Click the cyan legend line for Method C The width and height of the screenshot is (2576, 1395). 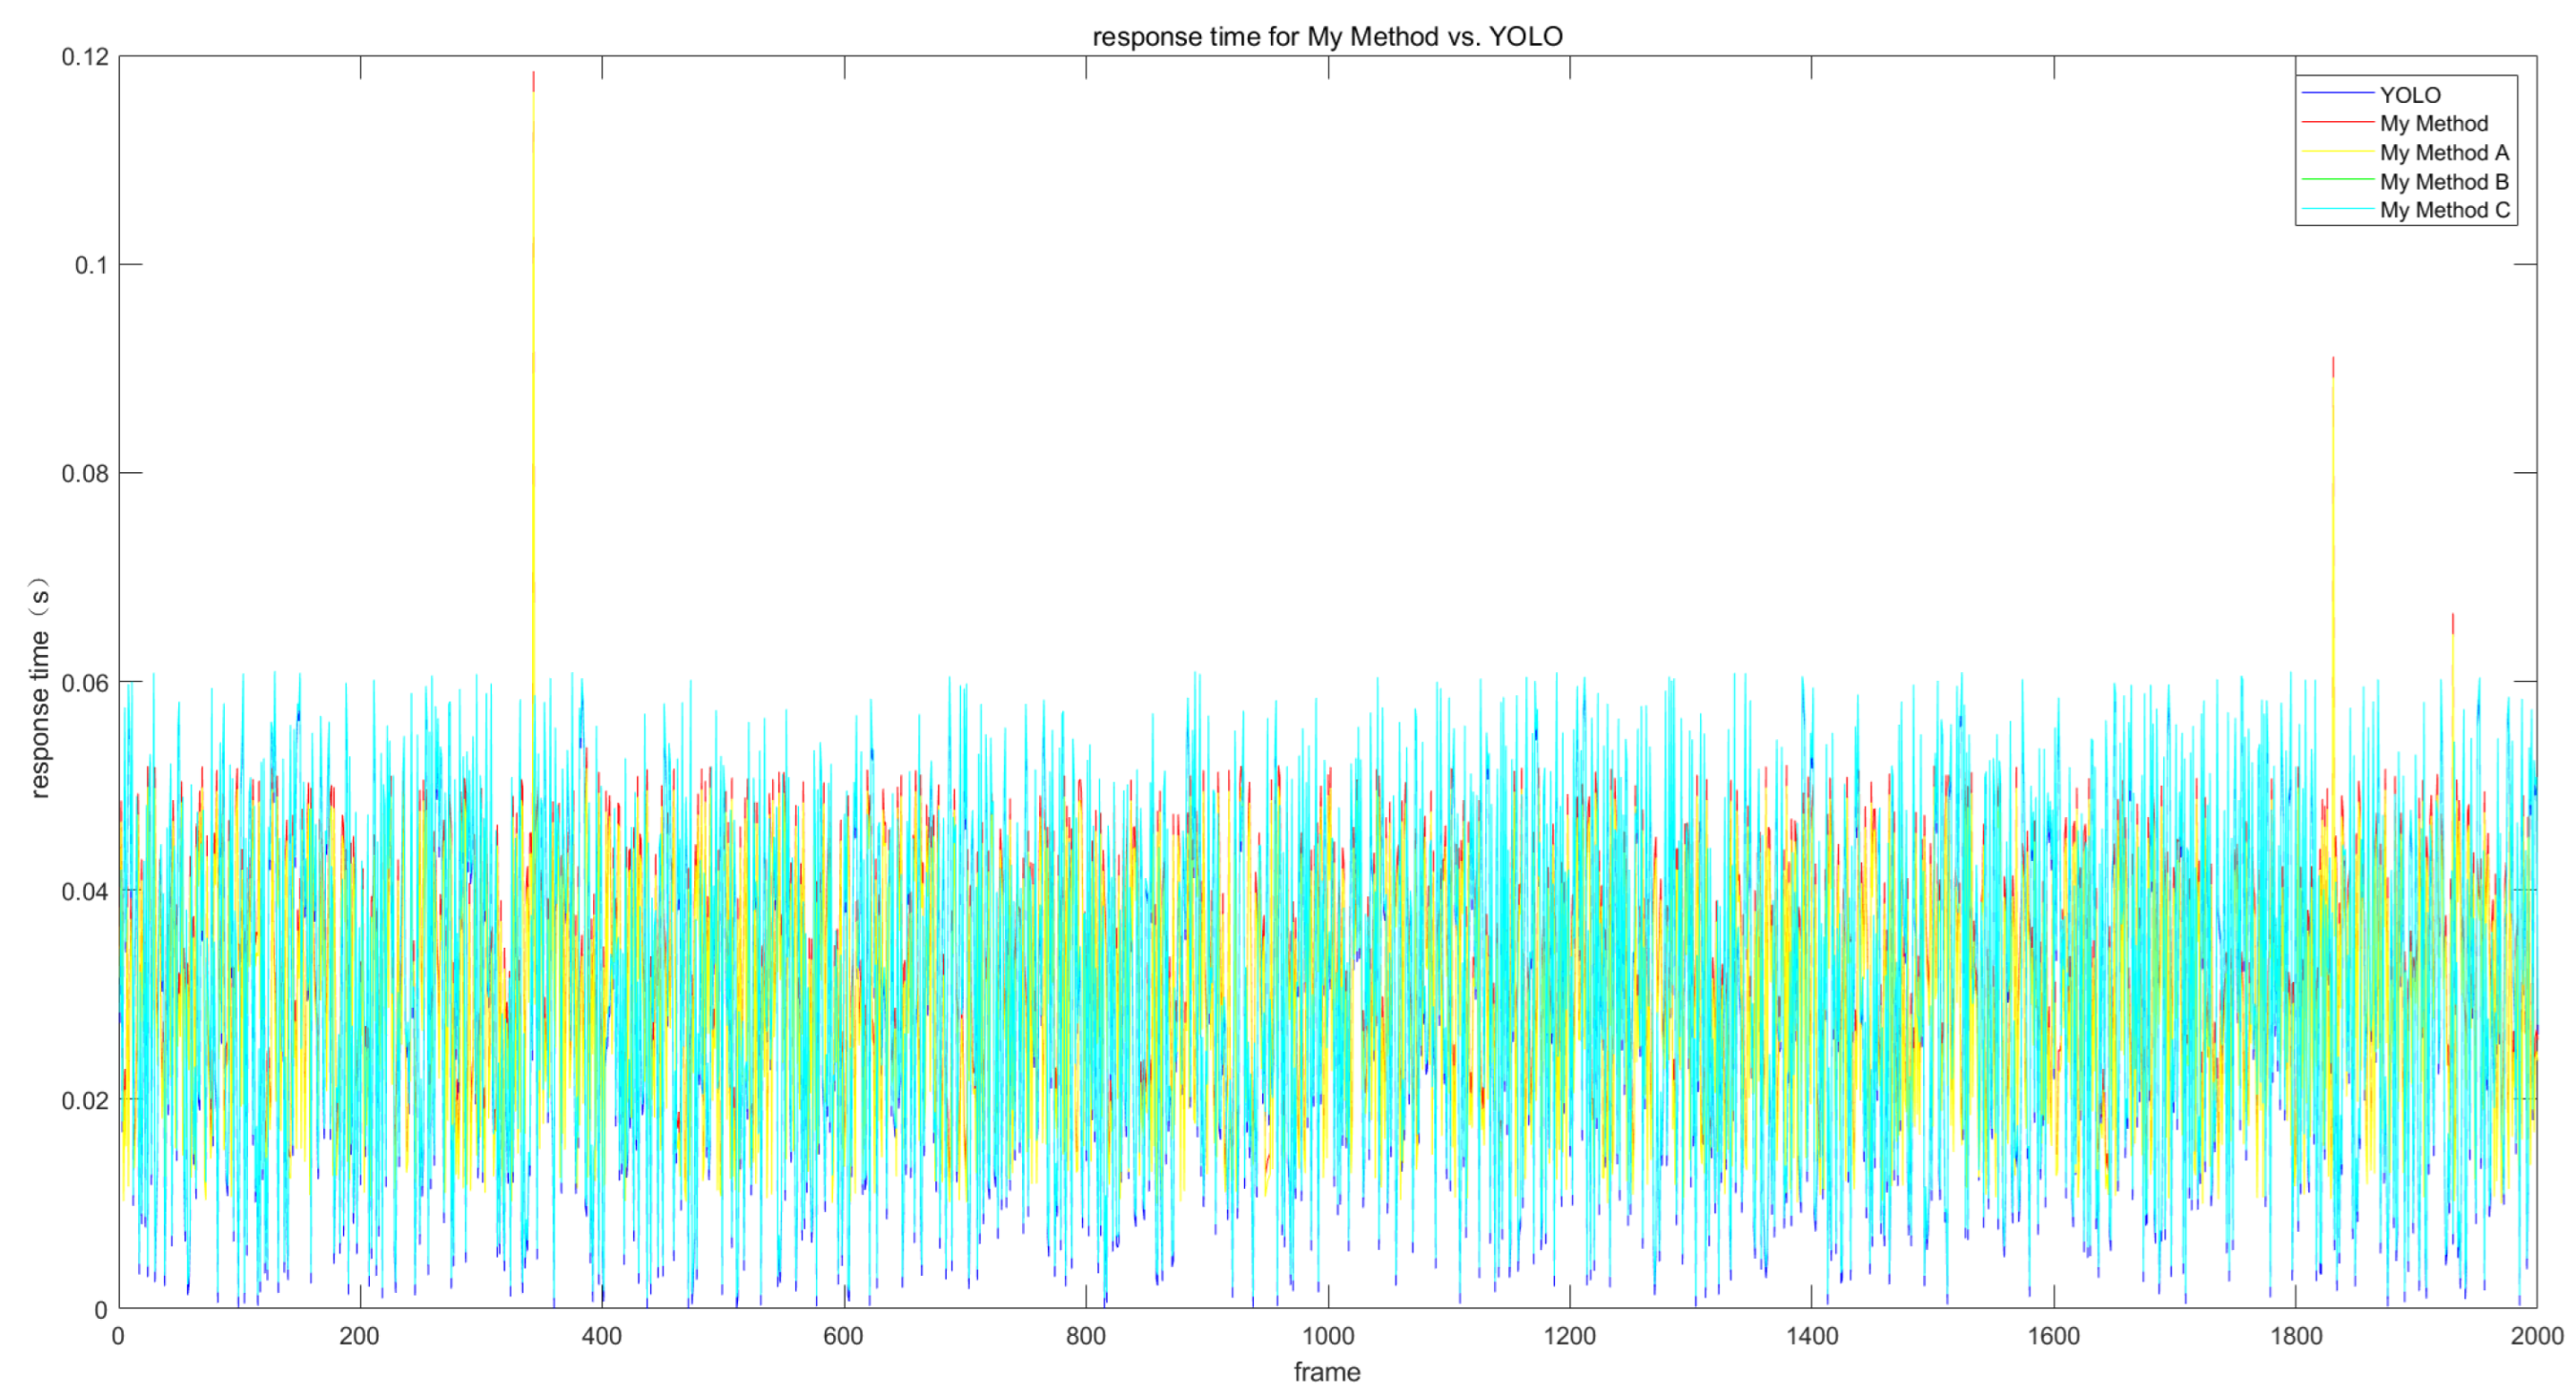2337,209
